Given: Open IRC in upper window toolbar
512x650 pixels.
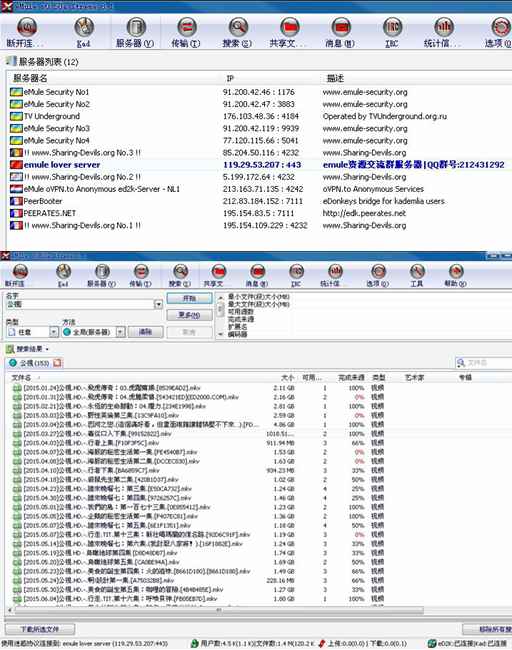Looking at the screenshot, I should click(x=392, y=32).
